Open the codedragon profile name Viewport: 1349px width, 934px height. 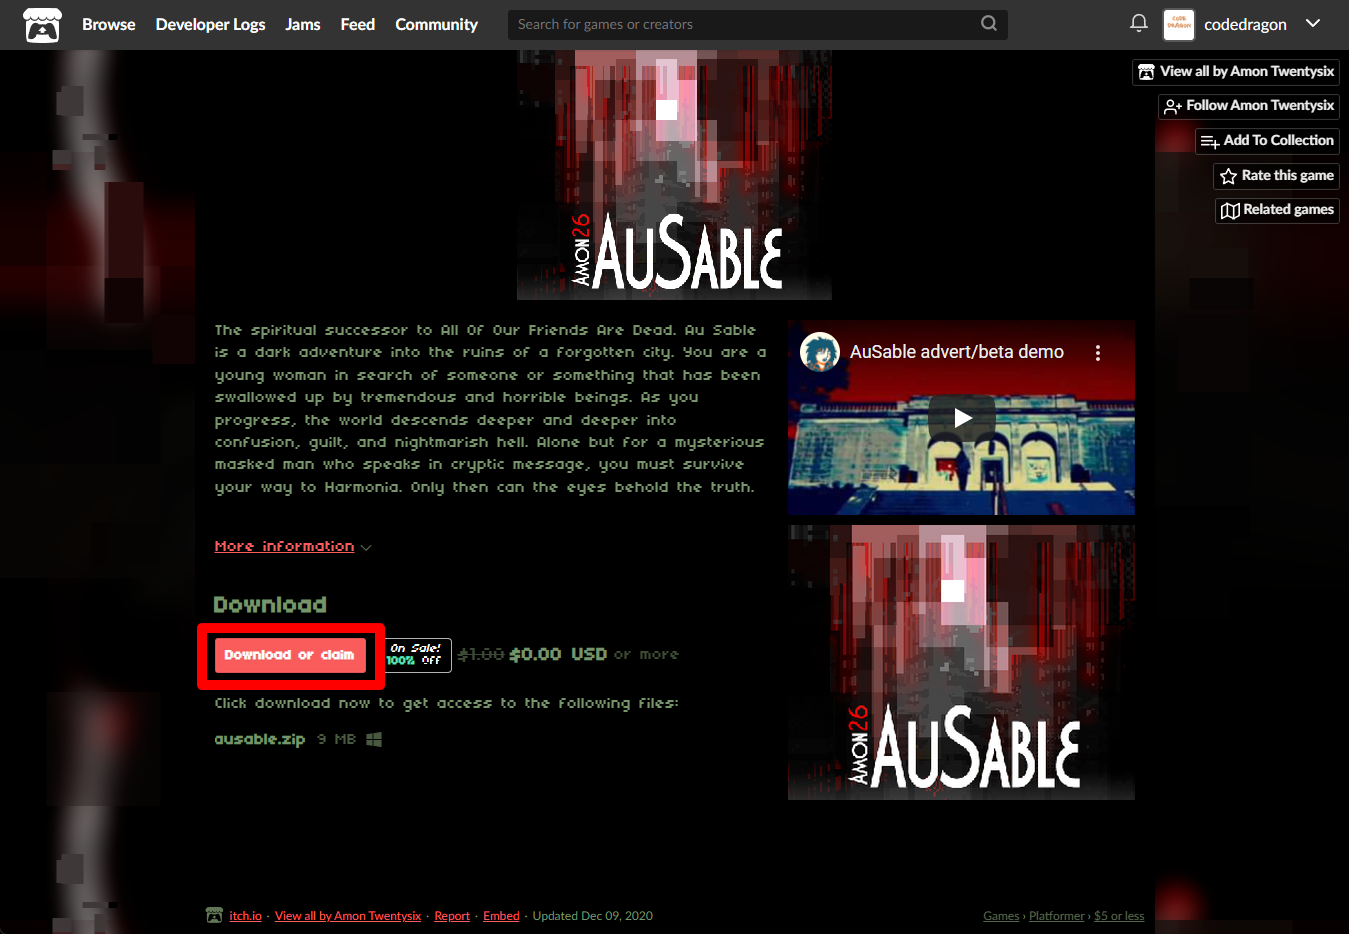pos(1245,24)
